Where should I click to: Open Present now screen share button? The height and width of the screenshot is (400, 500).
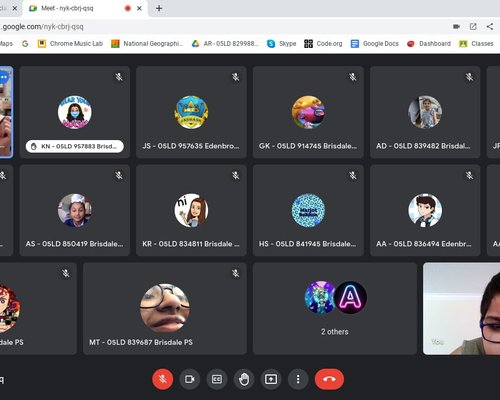click(x=271, y=379)
